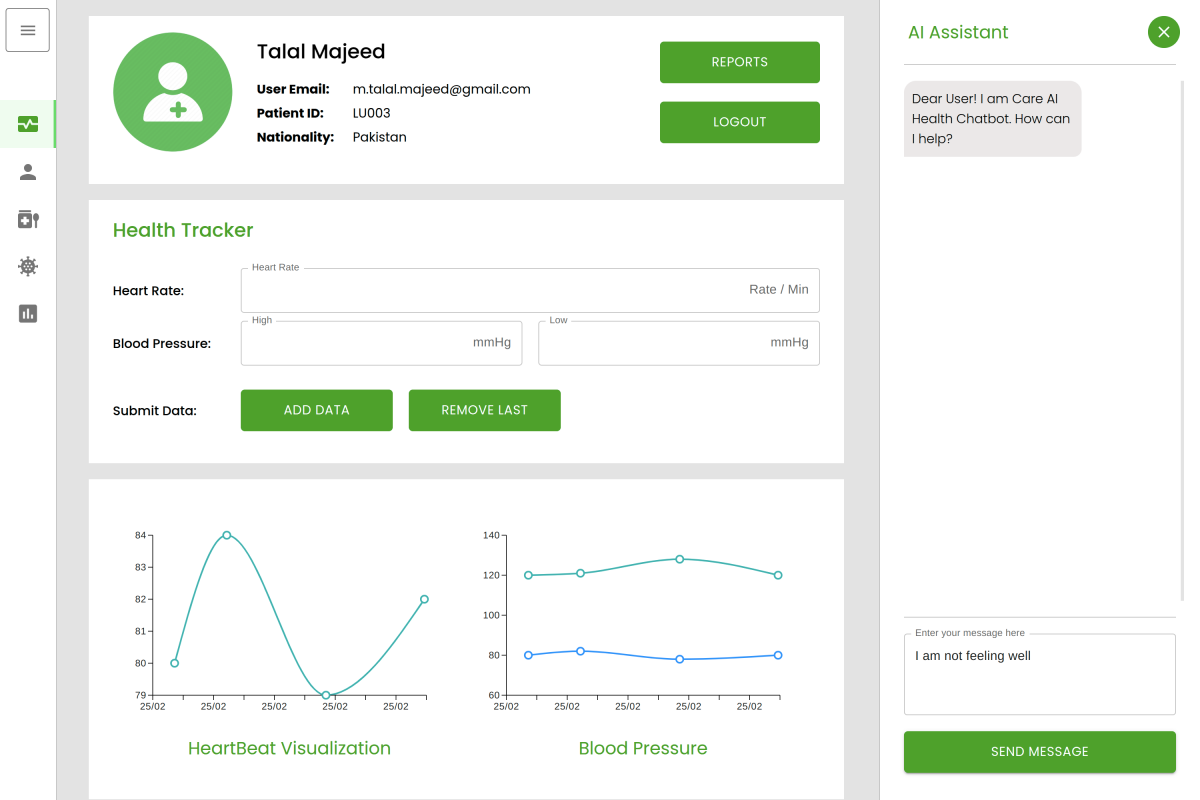Open the virus info sidebar icon
Screen dimensions: 1200x800
coord(28,266)
